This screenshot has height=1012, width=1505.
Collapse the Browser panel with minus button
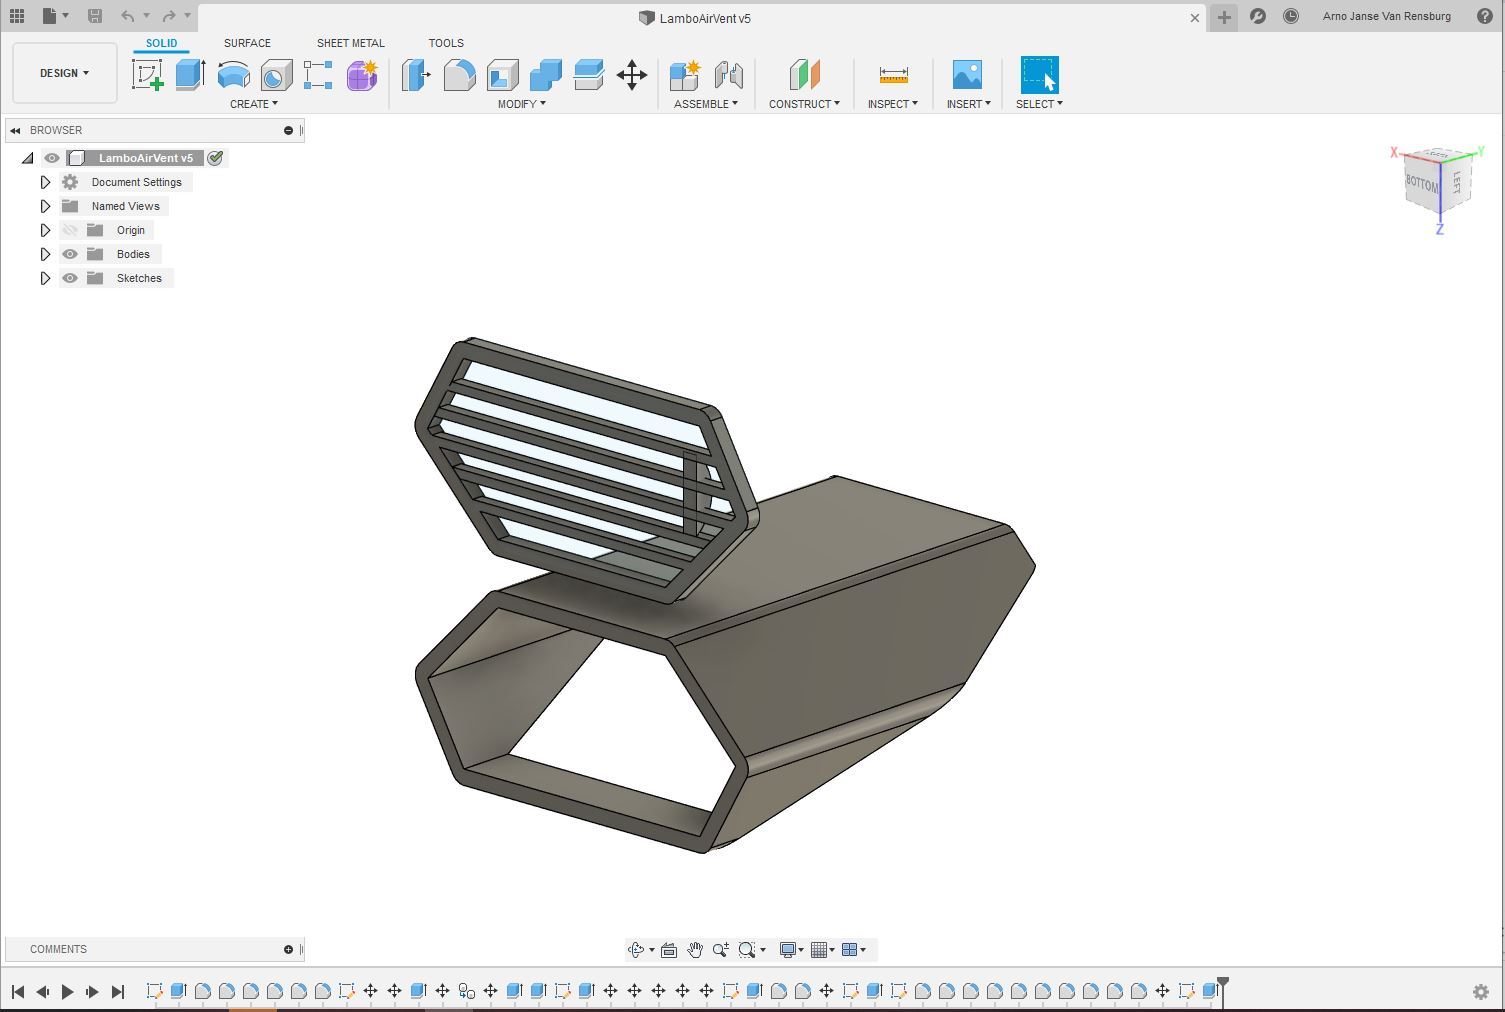[x=288, y=130]
